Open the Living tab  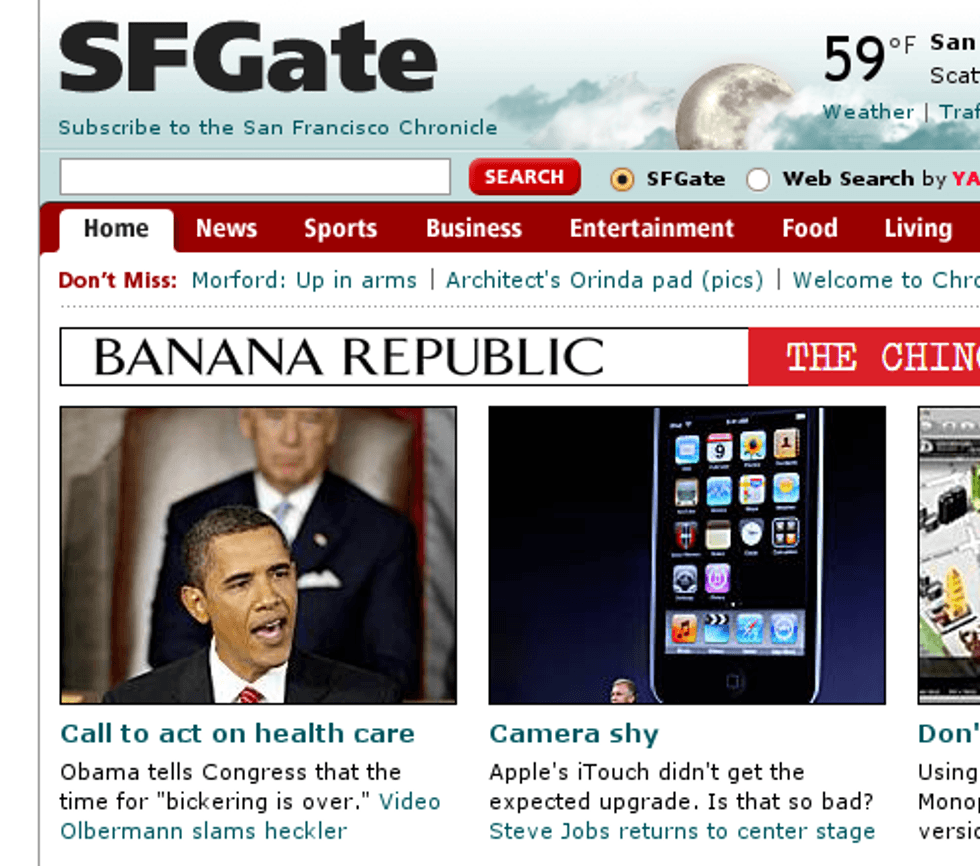point(918,229)
